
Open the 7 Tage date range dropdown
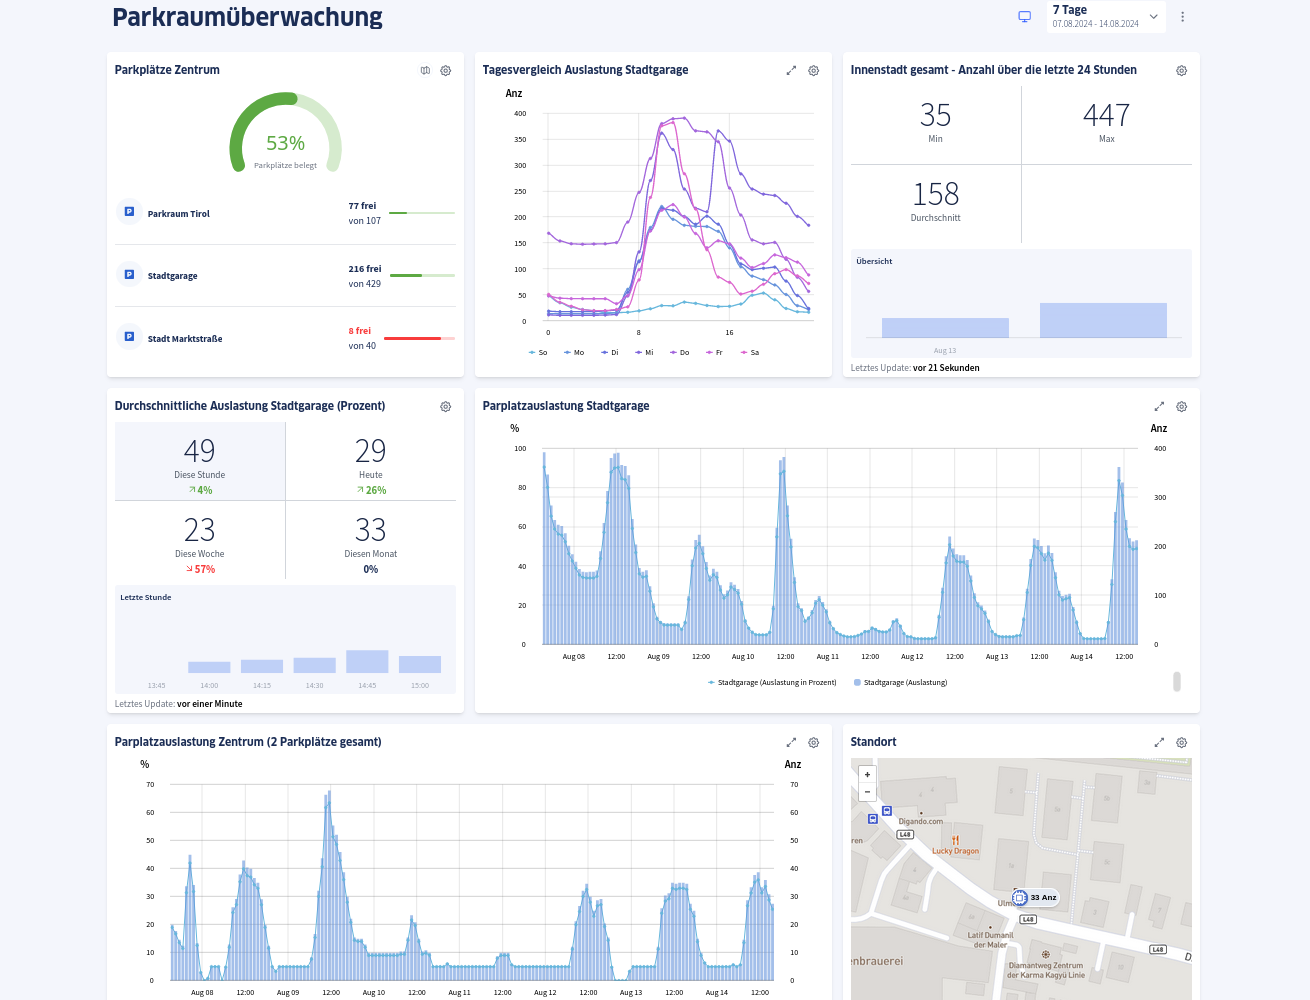1106,16
